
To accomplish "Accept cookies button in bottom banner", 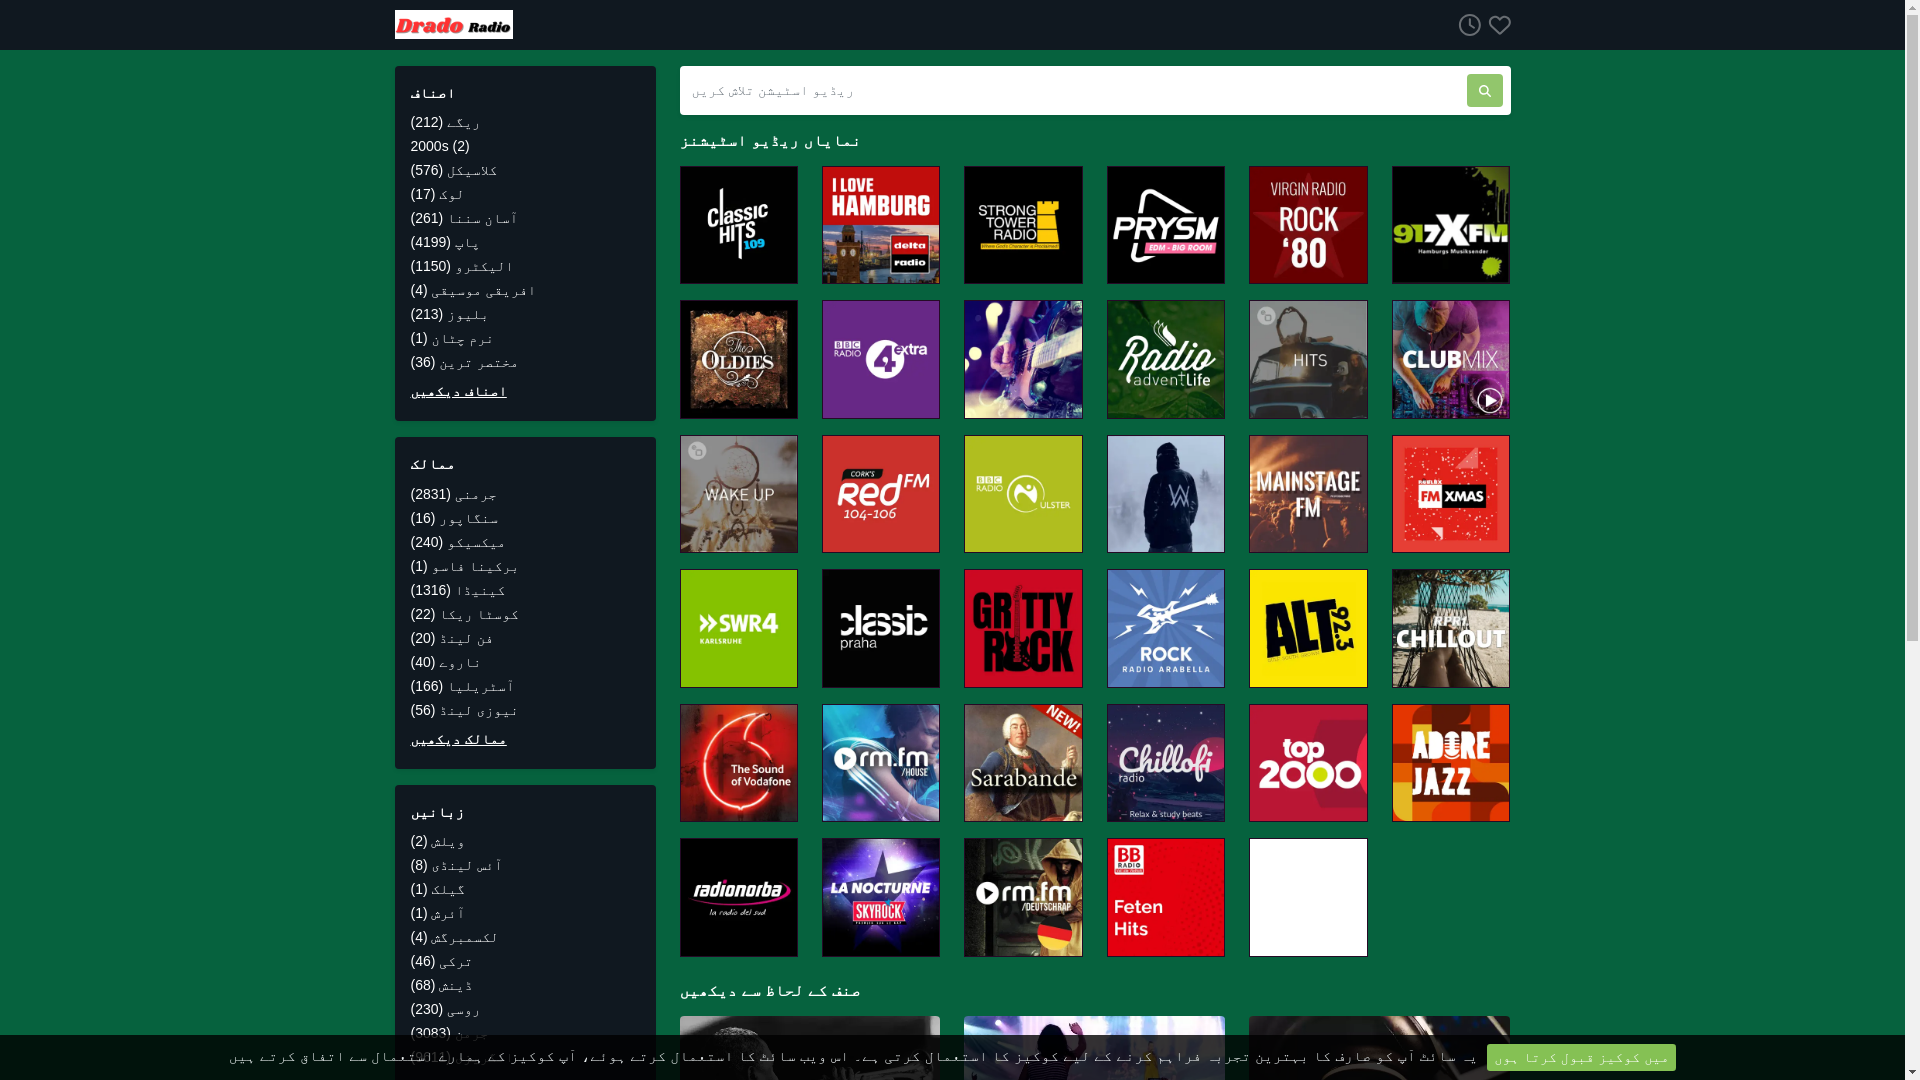I will pos(1581,1057).
